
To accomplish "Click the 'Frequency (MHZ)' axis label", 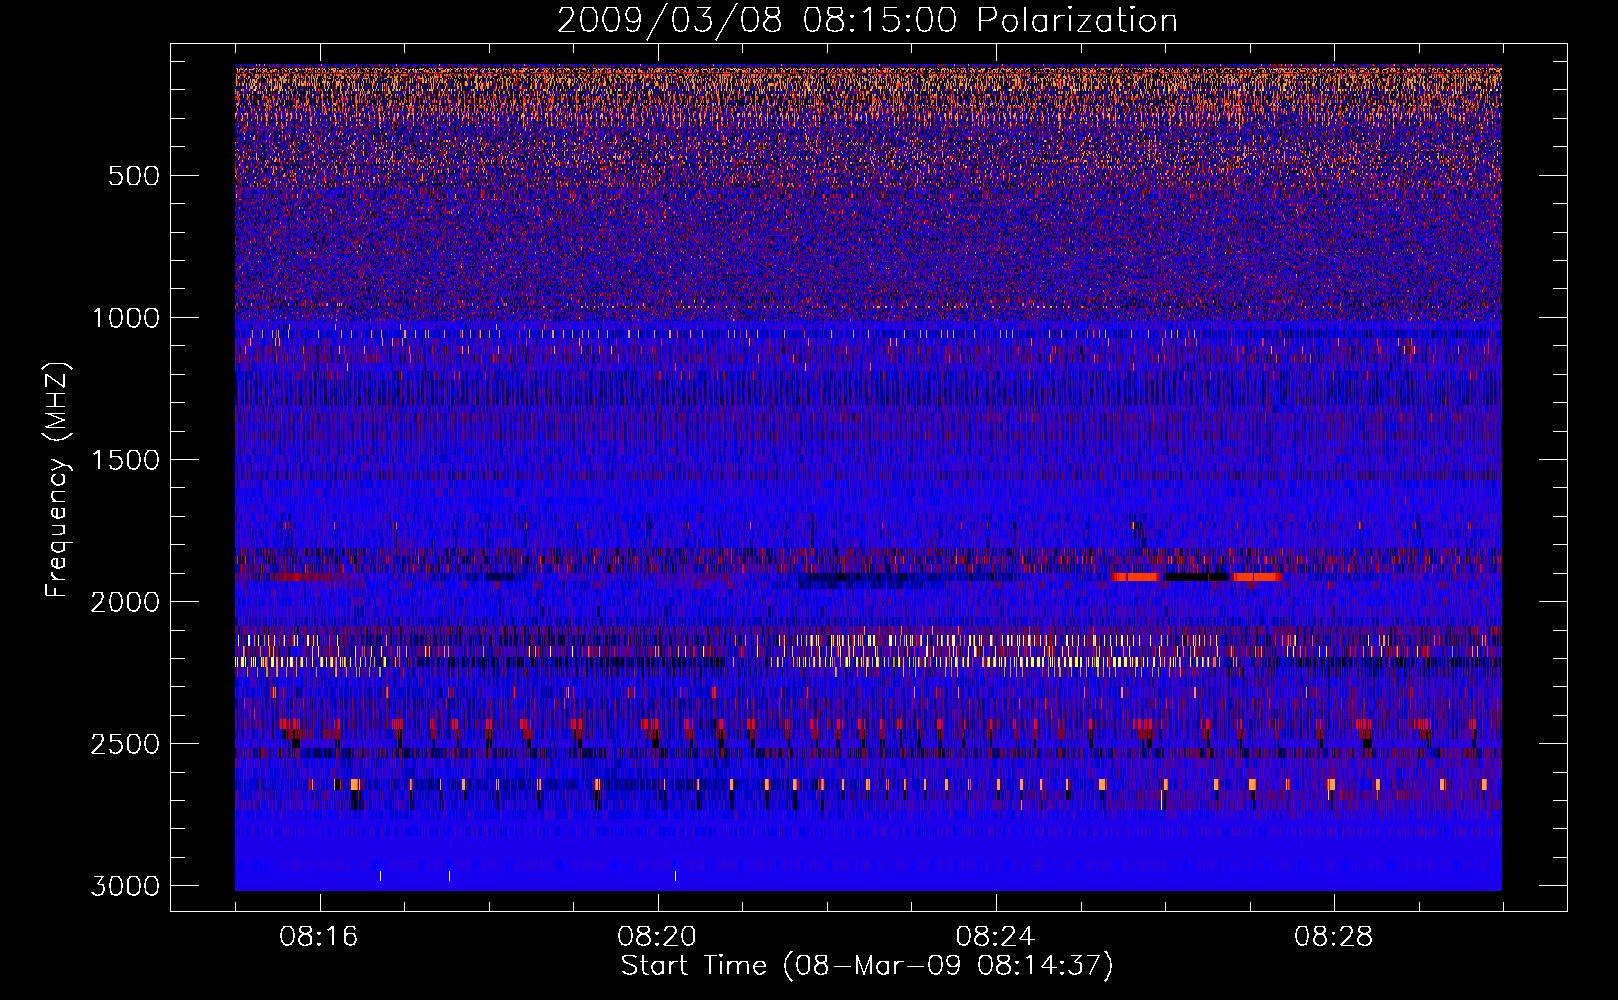I will click(x=57, y=480).
